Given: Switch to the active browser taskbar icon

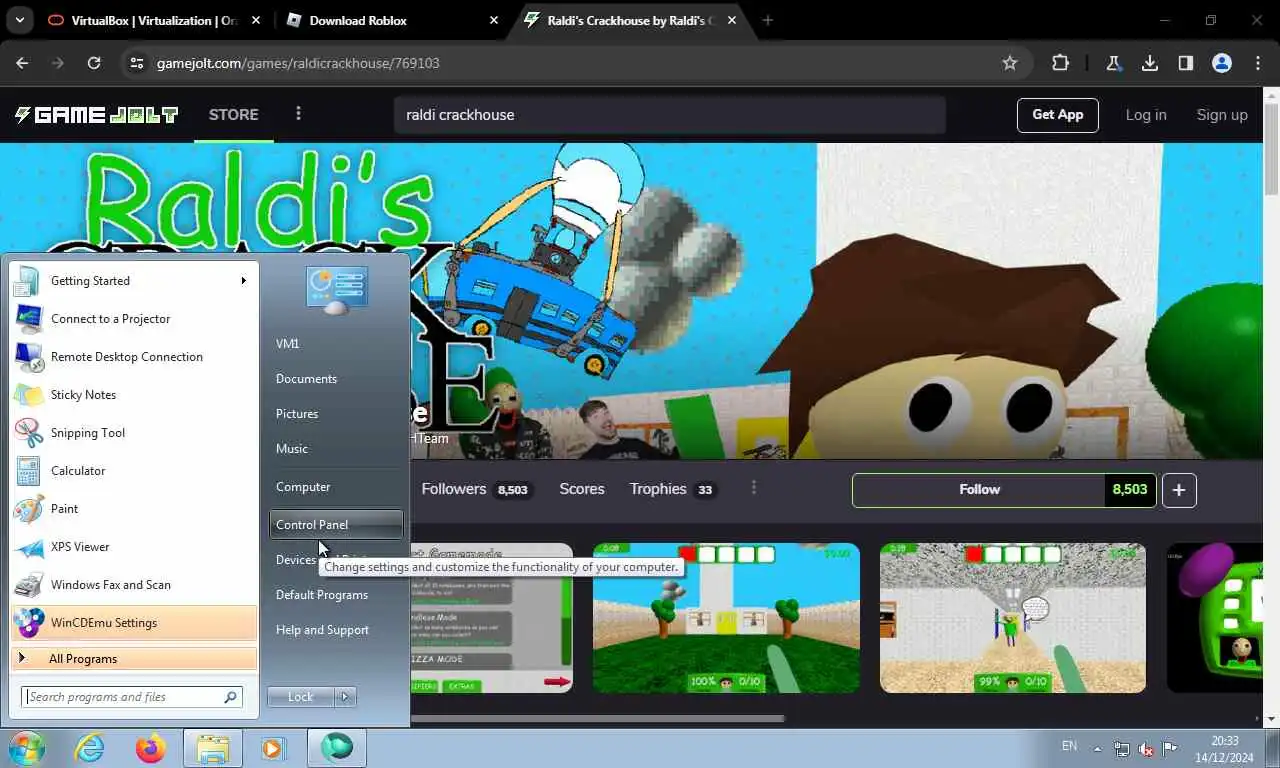Looking at the screenshot, I should (x=337, y=747).
